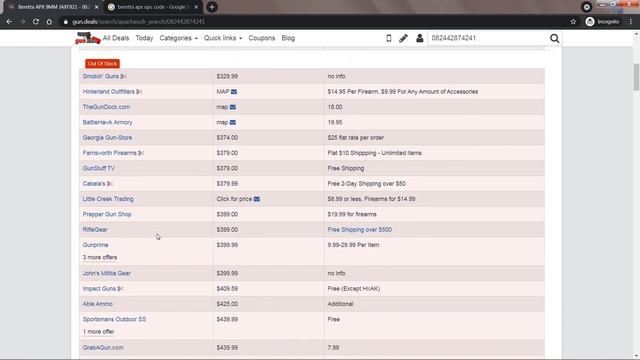The height and width of the screenshot is (360, 640).
Task: Click the icon beside Cabela's name
Action: (109, 184)
